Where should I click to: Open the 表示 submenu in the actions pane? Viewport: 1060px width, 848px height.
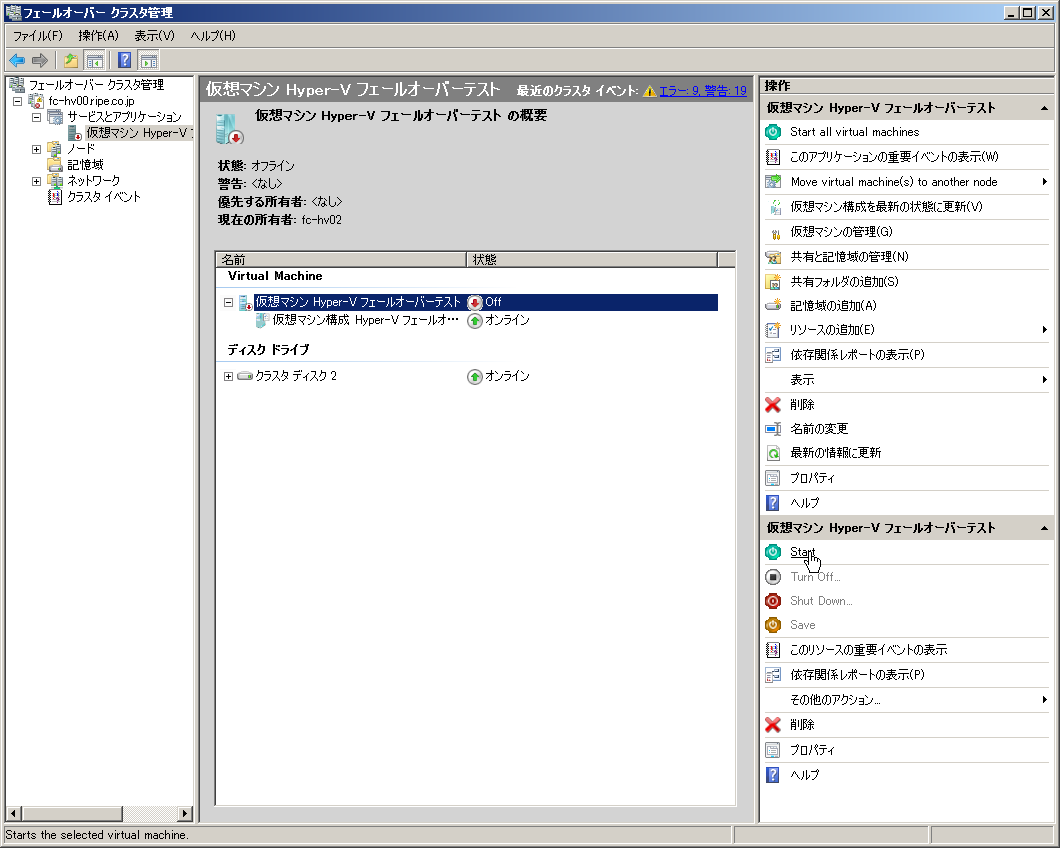pos(1044,379)
